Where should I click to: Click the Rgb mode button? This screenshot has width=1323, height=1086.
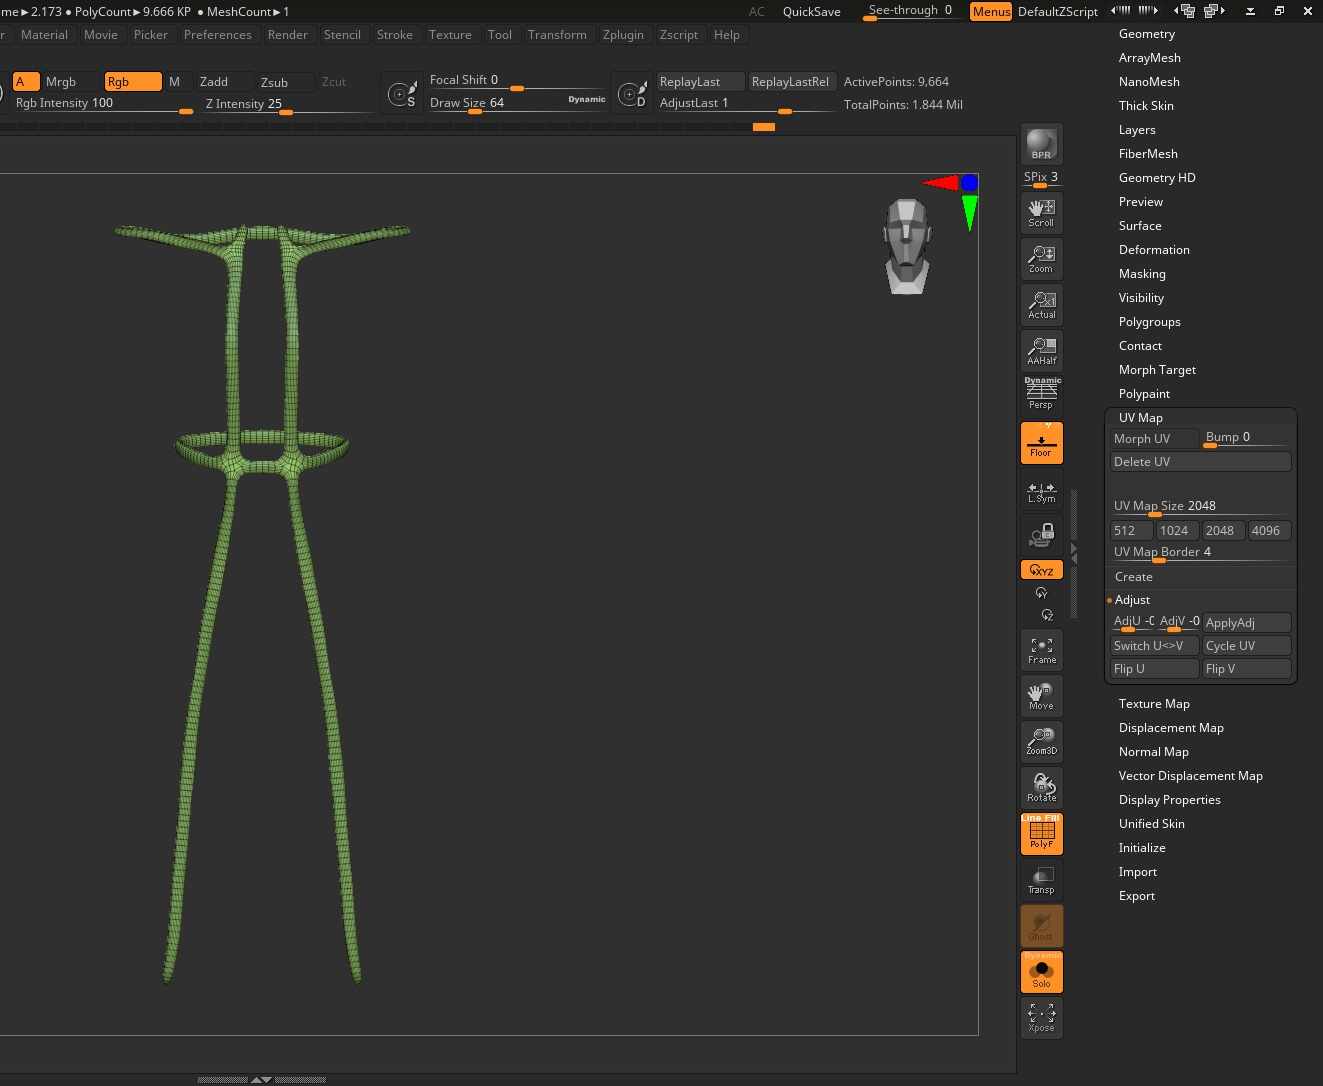(x=133, y=82)
